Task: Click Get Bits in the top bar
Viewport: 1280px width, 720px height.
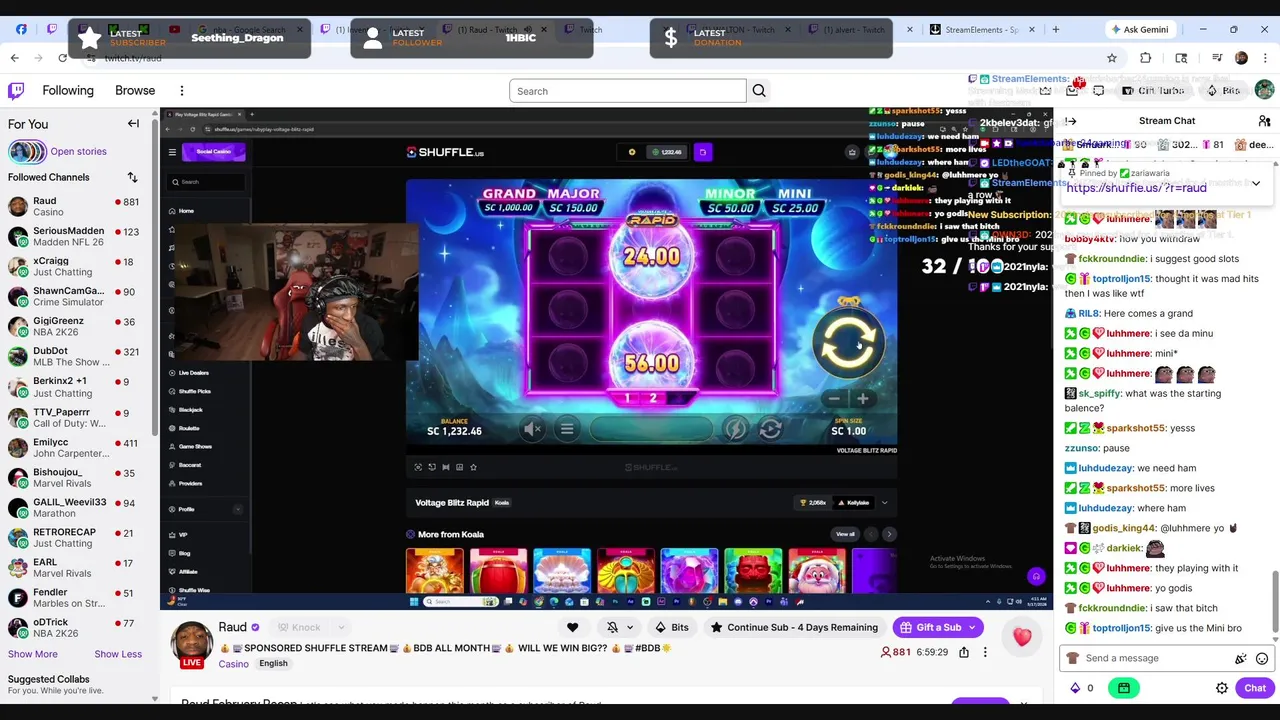Action: pyautogui.click(x=1223, y=91)
